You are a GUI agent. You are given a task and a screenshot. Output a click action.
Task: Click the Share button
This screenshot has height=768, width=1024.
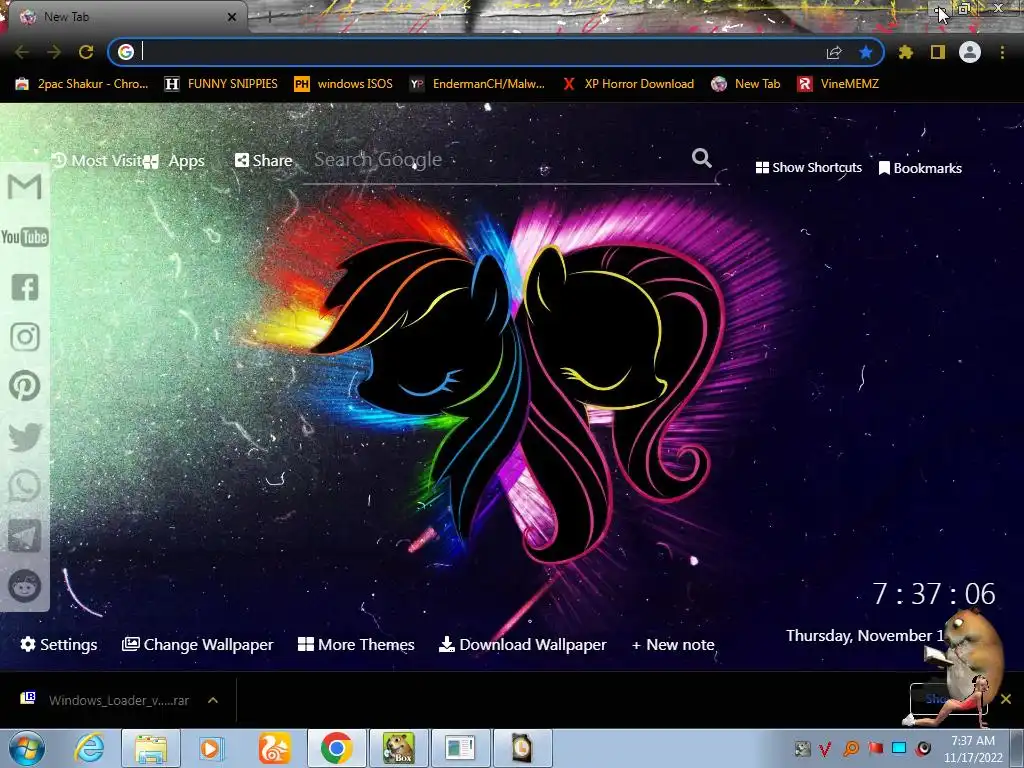click(x=264, y=161)
